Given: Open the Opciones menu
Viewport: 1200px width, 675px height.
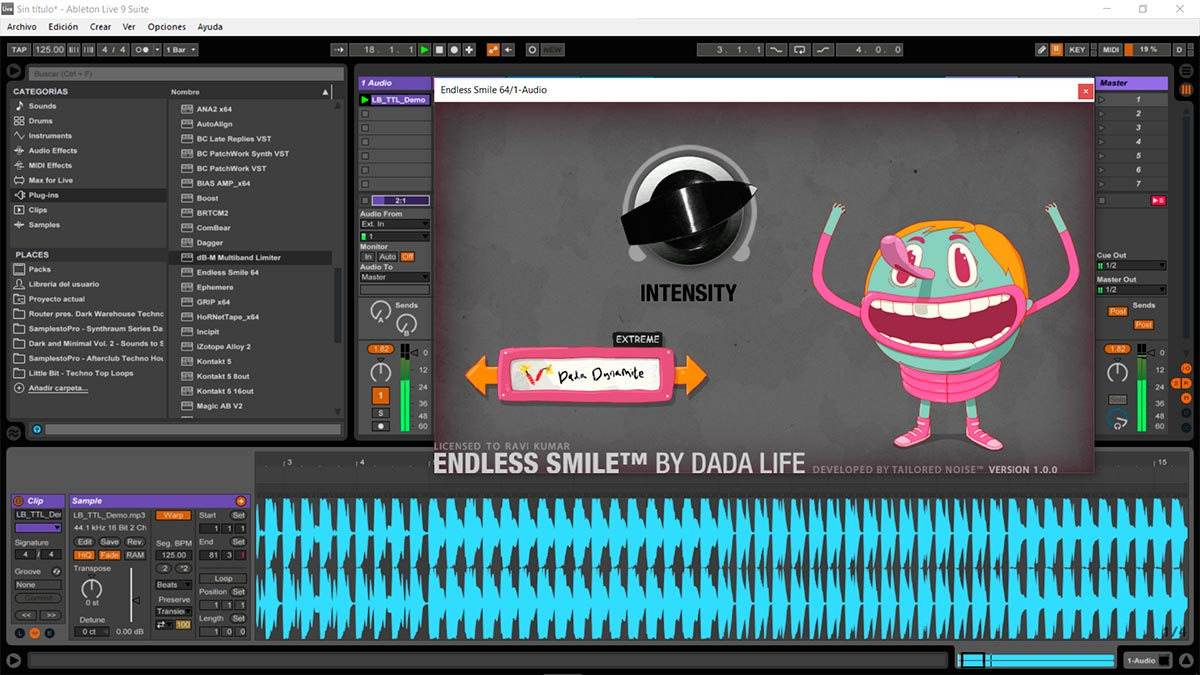Looking at the screenshot, I should point(167,27).
